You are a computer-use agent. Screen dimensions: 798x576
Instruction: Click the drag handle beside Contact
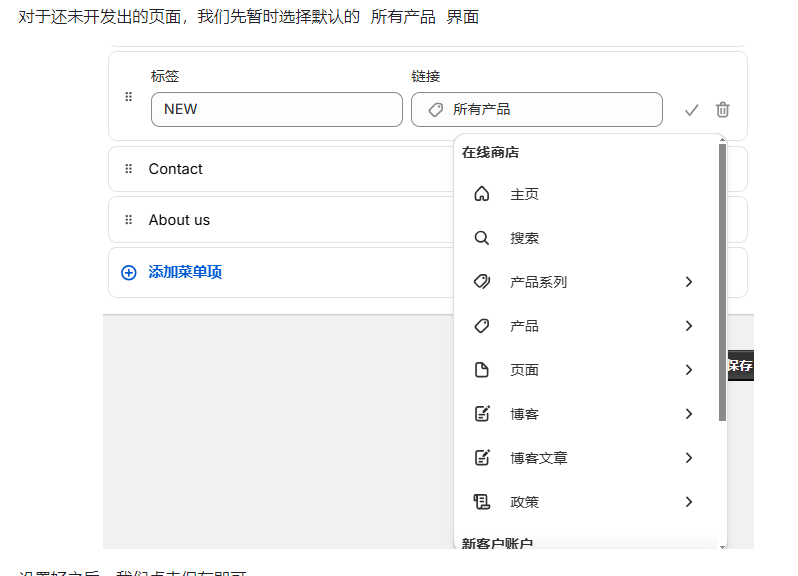129,168
